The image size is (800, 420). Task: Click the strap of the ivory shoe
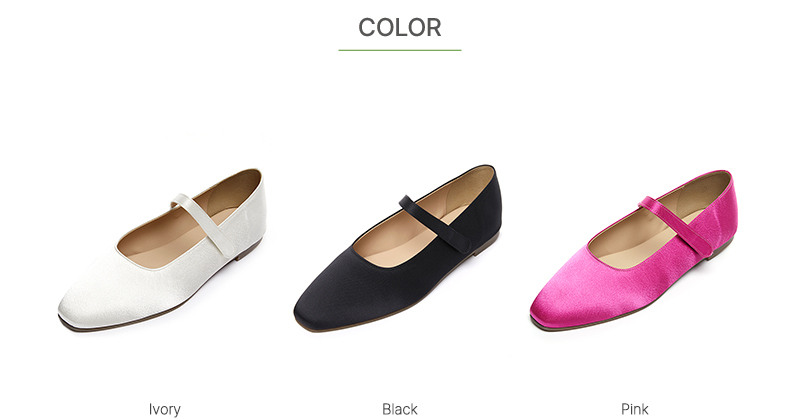[203, 225]
